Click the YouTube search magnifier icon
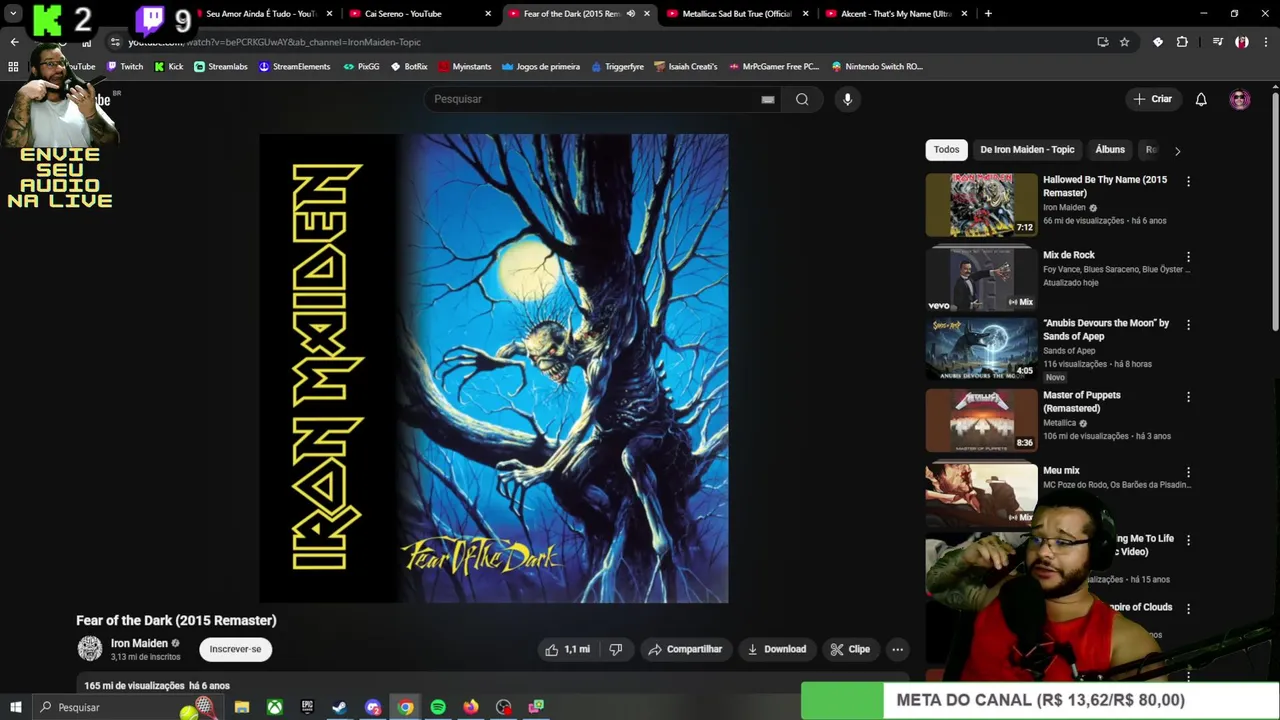Screen dimensions: 1280x720 coord(802,99)
